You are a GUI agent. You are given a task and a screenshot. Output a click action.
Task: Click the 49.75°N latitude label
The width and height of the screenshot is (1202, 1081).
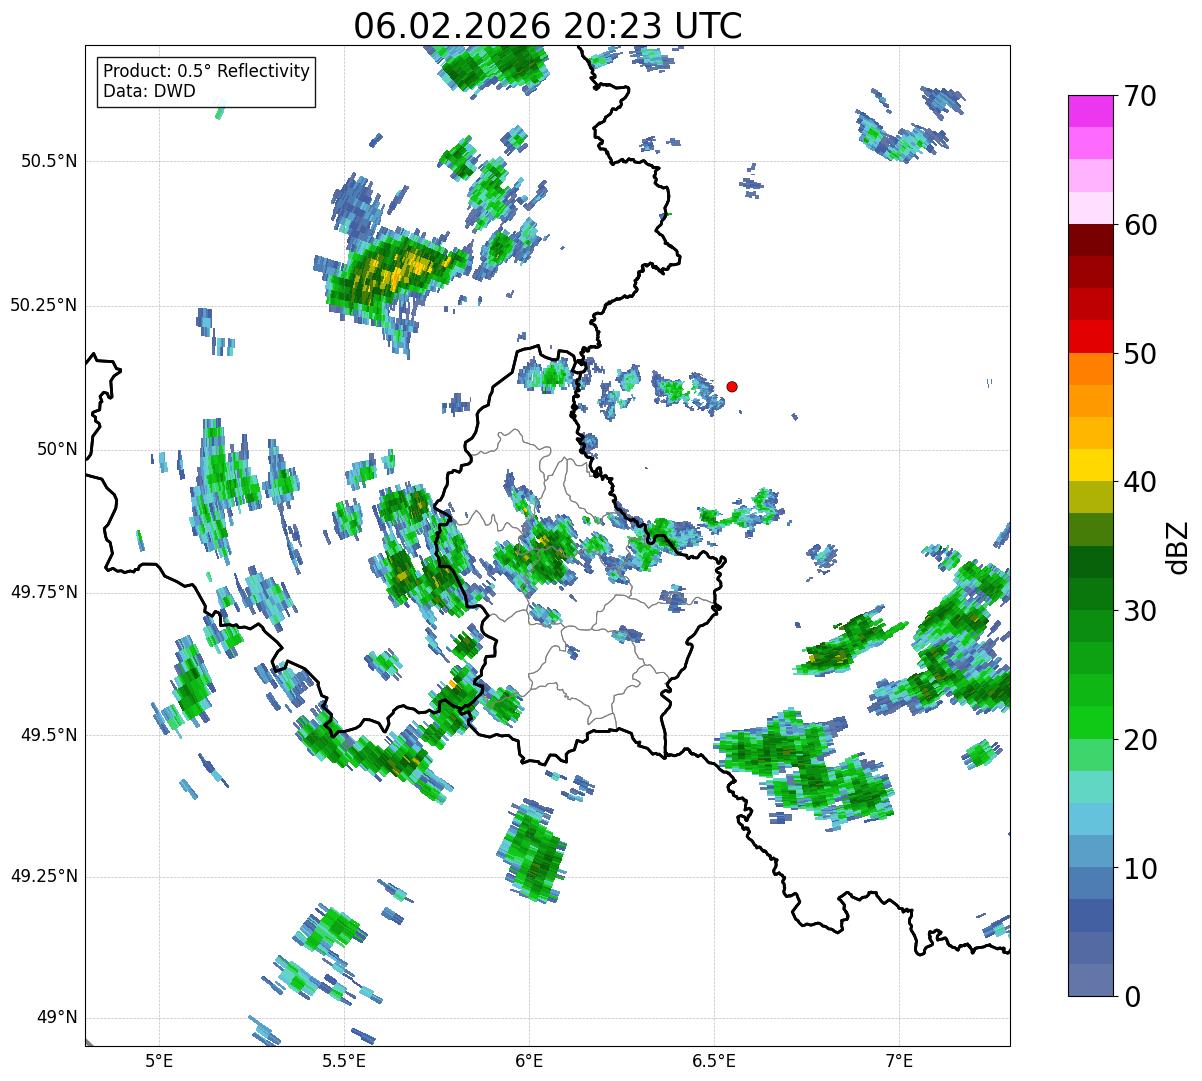pos(44,592)
